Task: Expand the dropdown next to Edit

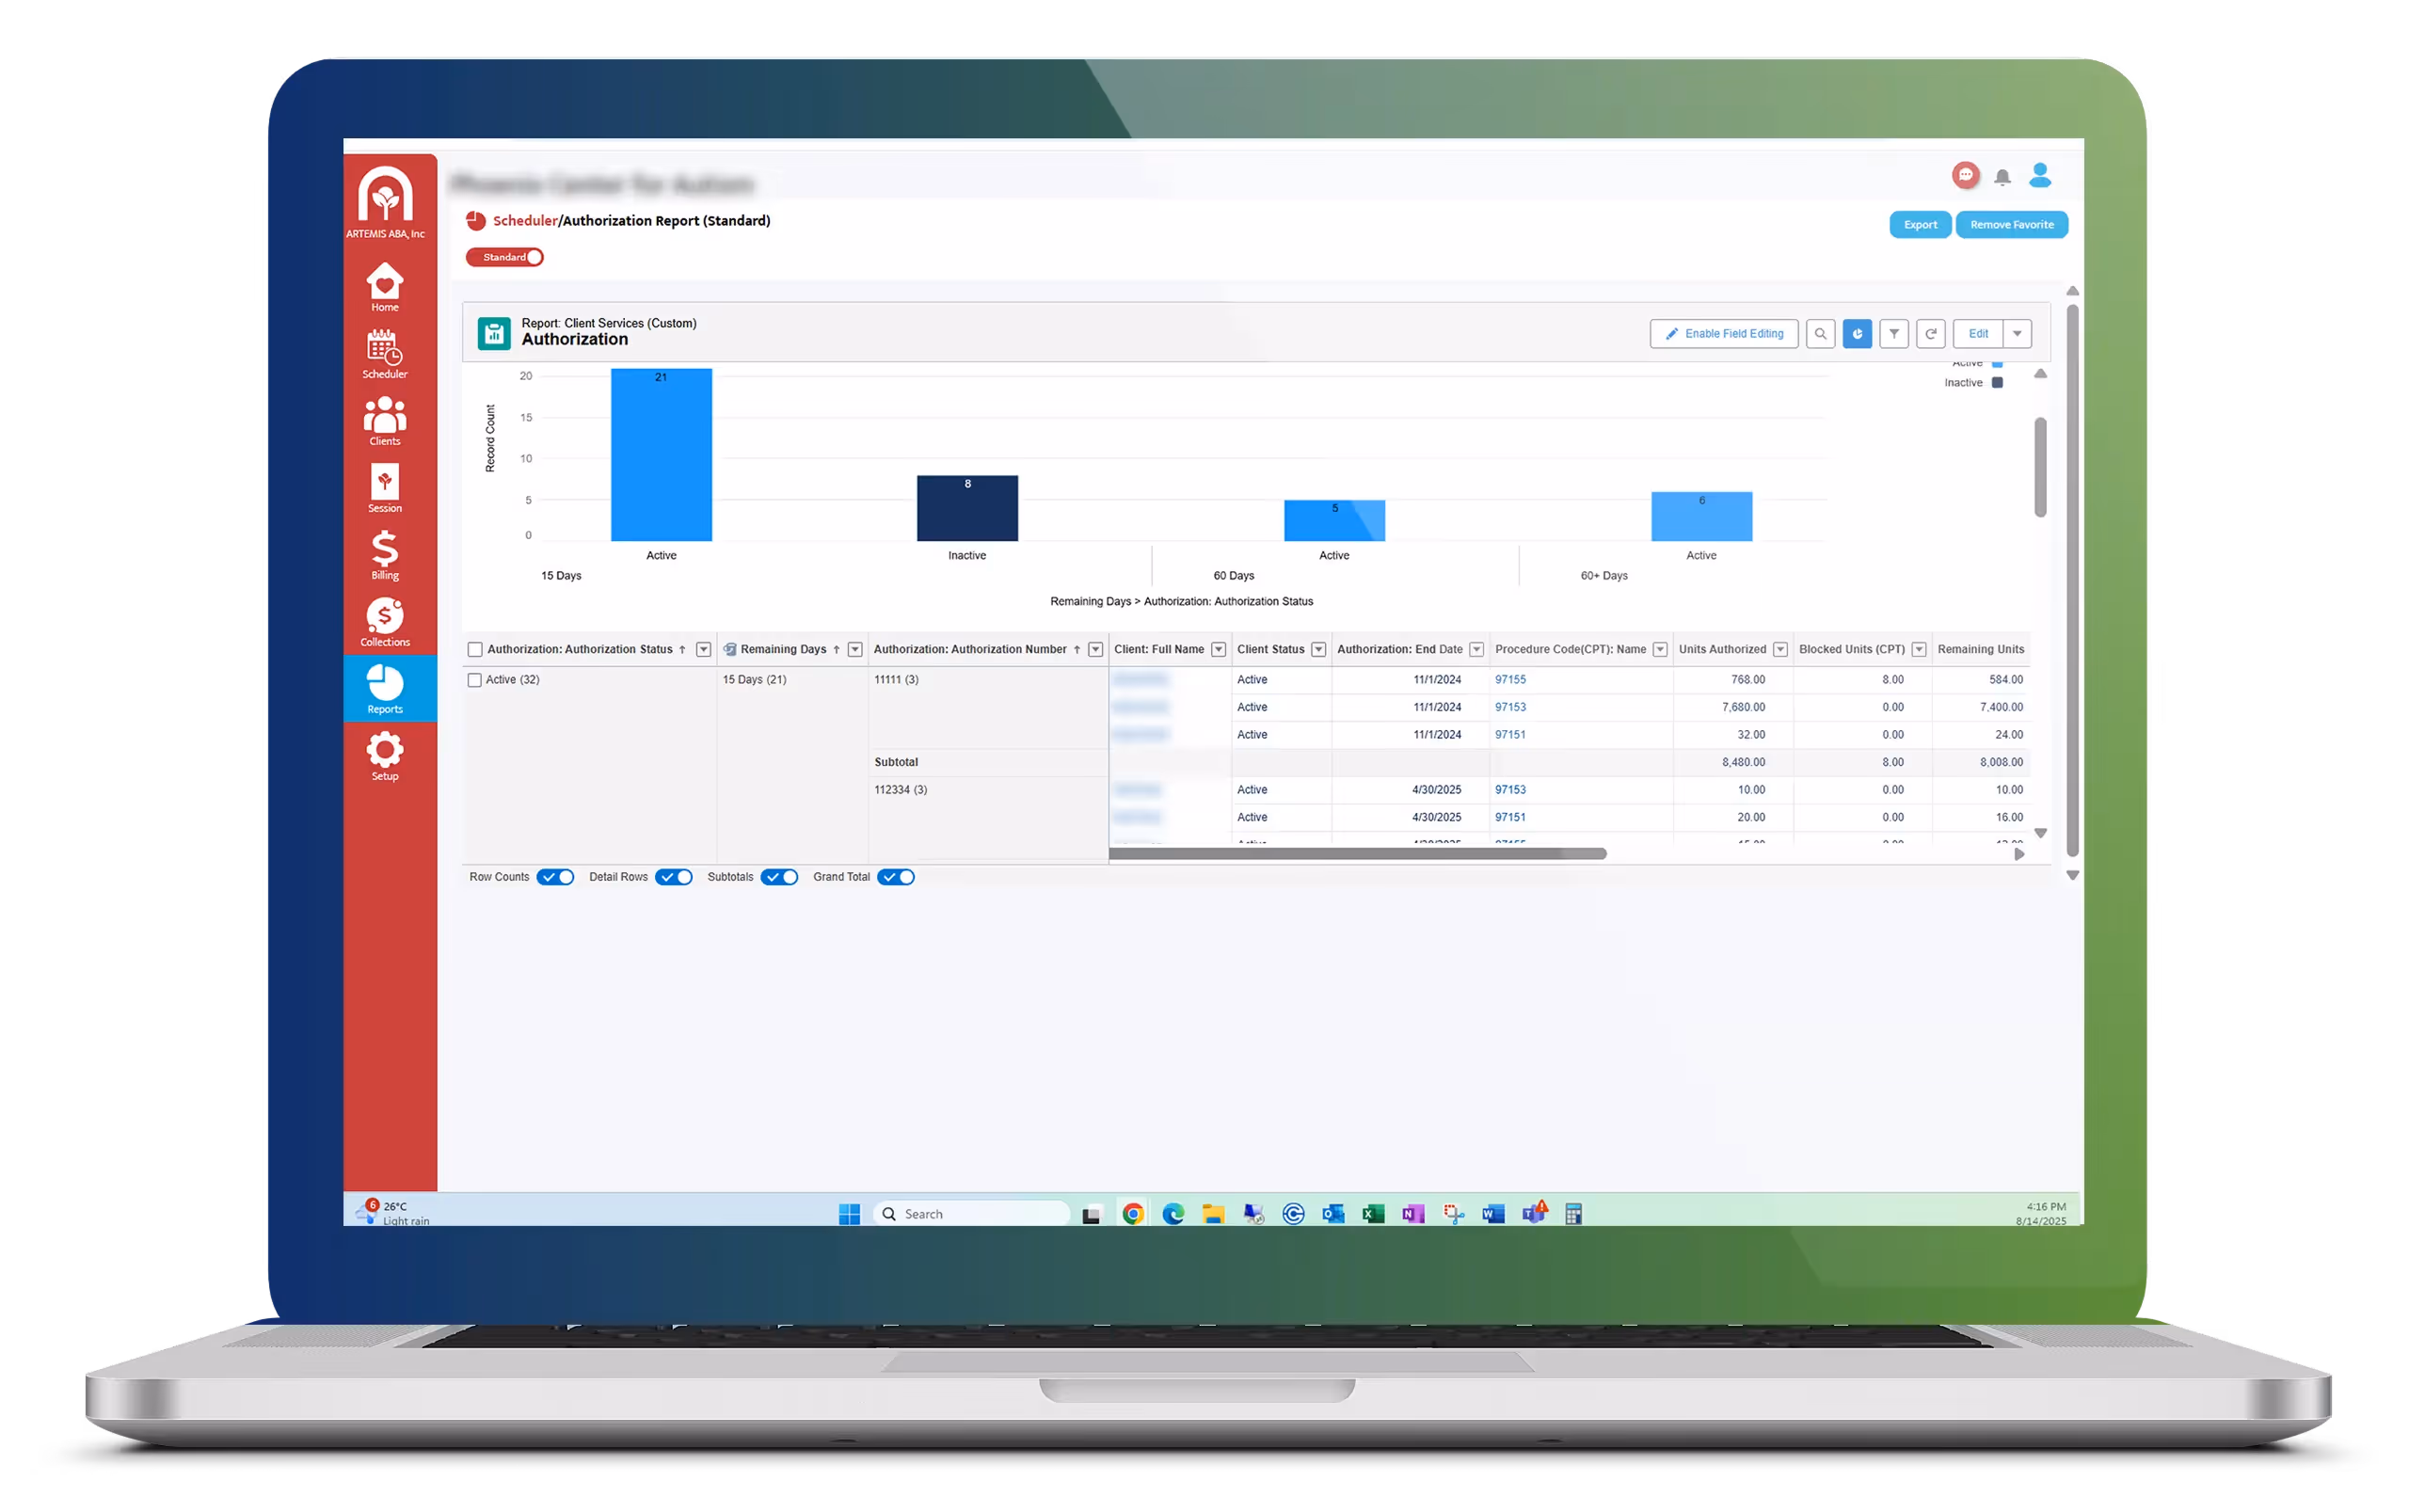Action: click(x=2018, y=334)
